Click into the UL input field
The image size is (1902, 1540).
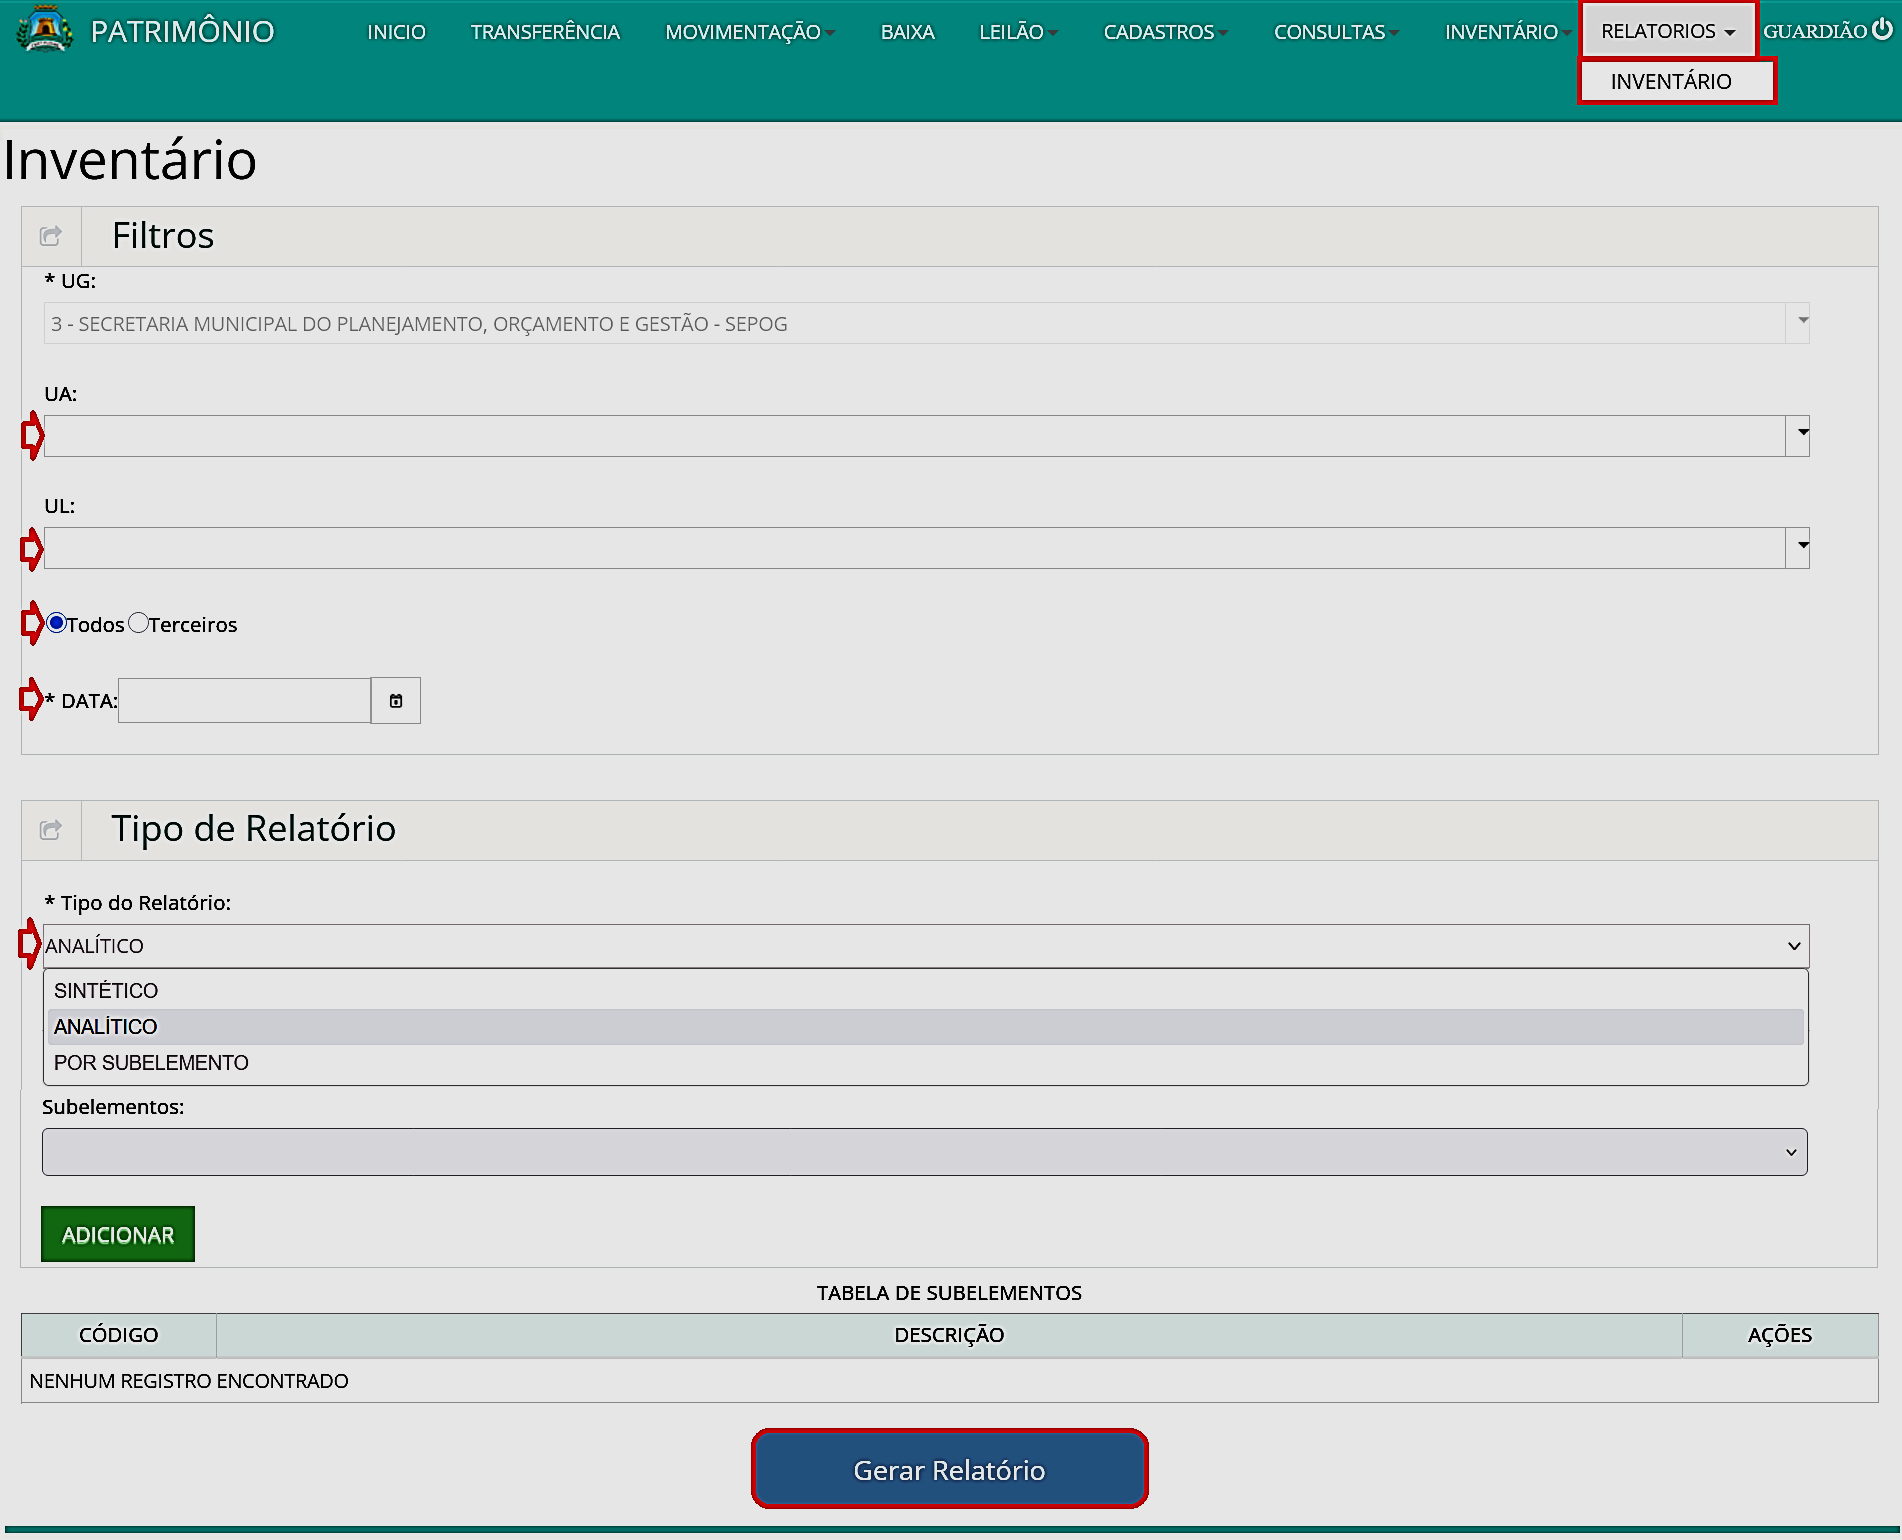915,548
